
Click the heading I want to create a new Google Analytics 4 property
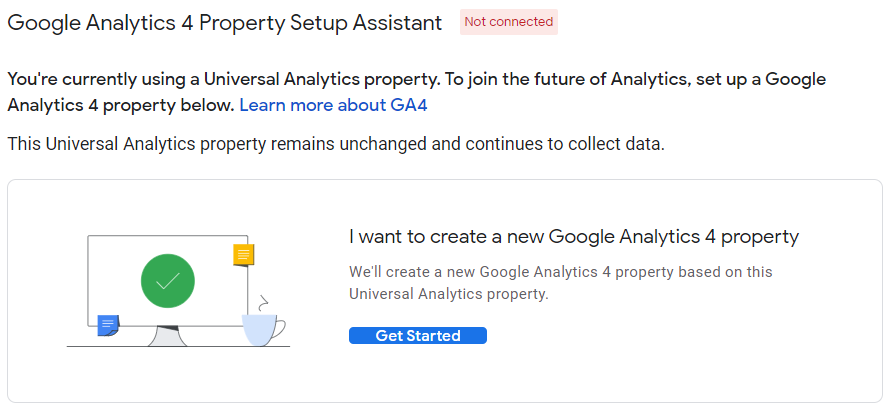(574, 236)
